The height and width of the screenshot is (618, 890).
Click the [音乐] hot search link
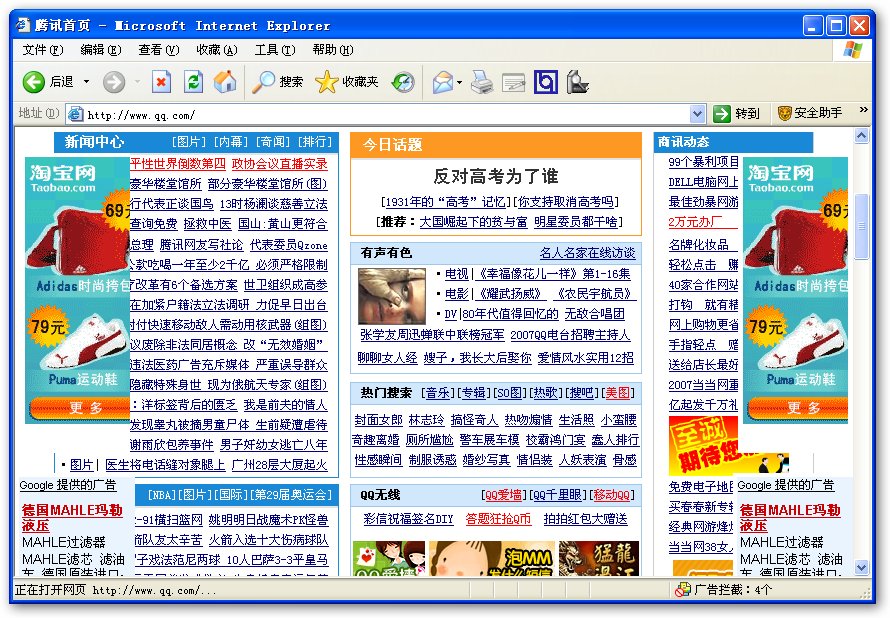click(438, 393)
